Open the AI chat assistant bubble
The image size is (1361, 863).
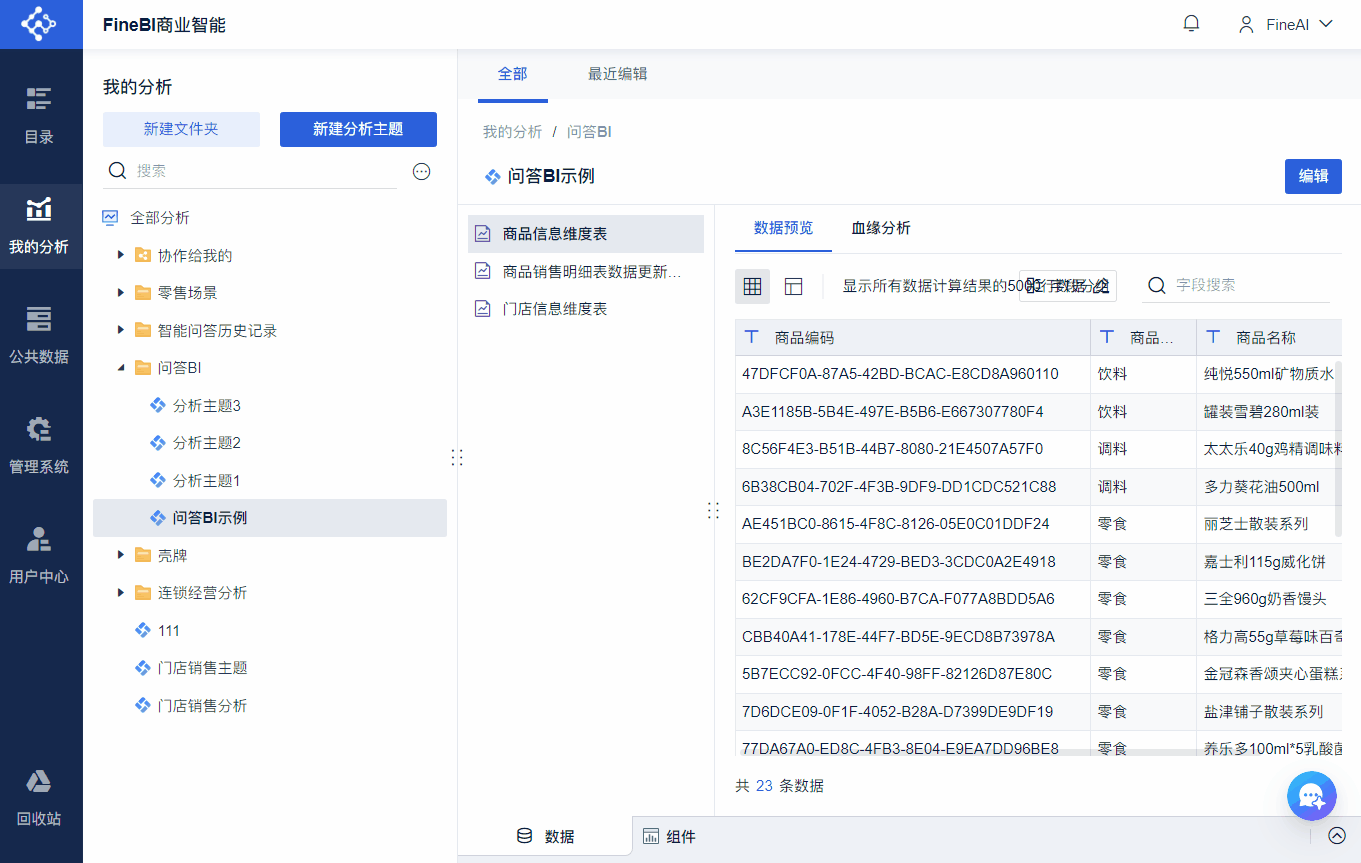point(1313,796)
